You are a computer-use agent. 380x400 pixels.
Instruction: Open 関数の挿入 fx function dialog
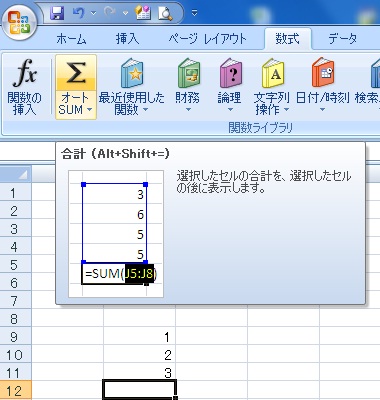[x=24, y=87]
